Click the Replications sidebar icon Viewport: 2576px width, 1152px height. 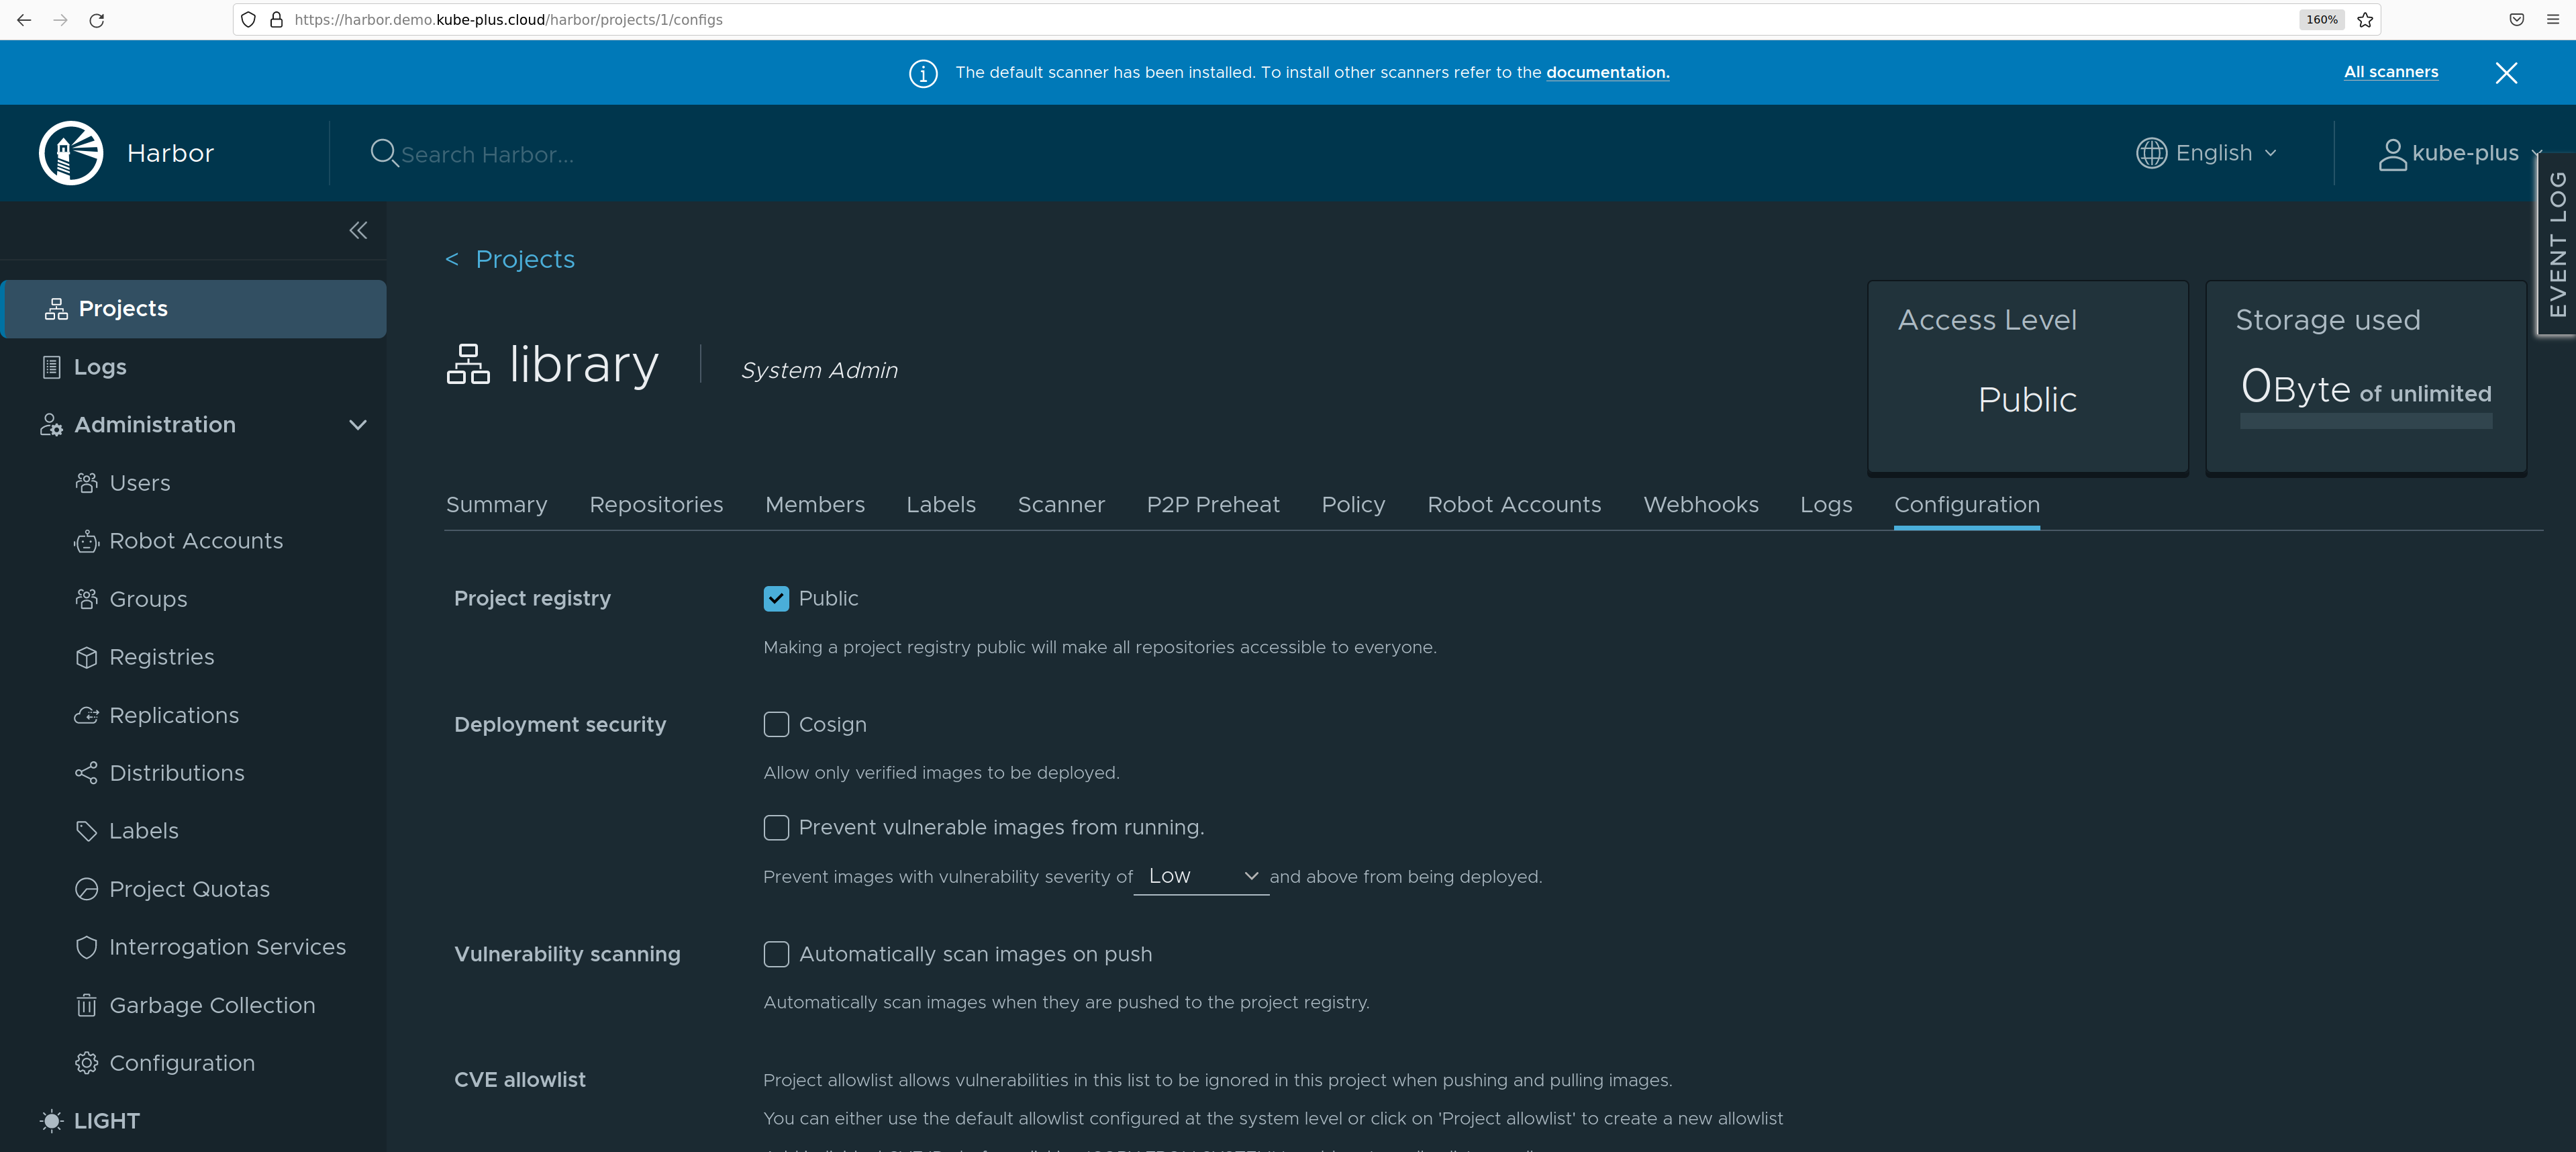point(85,715)
